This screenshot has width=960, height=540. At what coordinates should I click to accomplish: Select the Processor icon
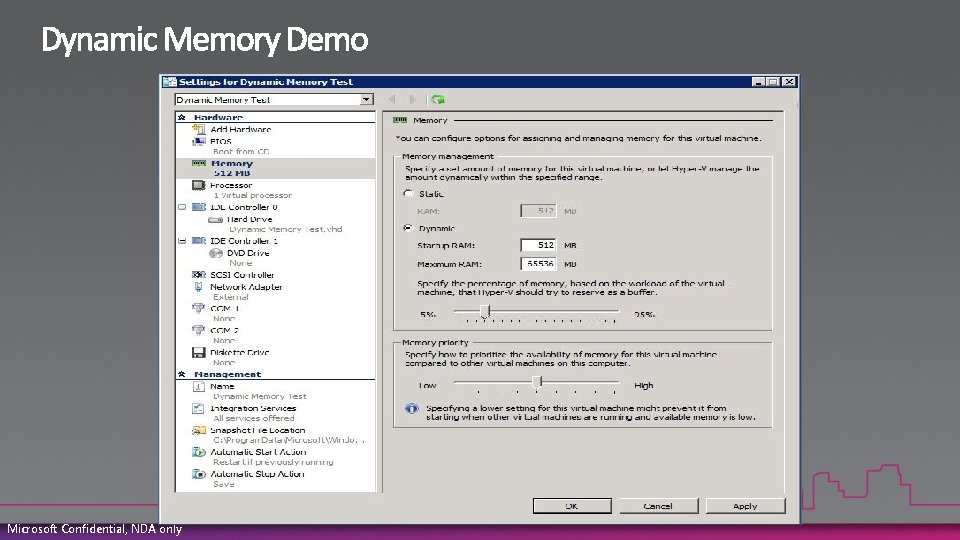pos(198,185)
